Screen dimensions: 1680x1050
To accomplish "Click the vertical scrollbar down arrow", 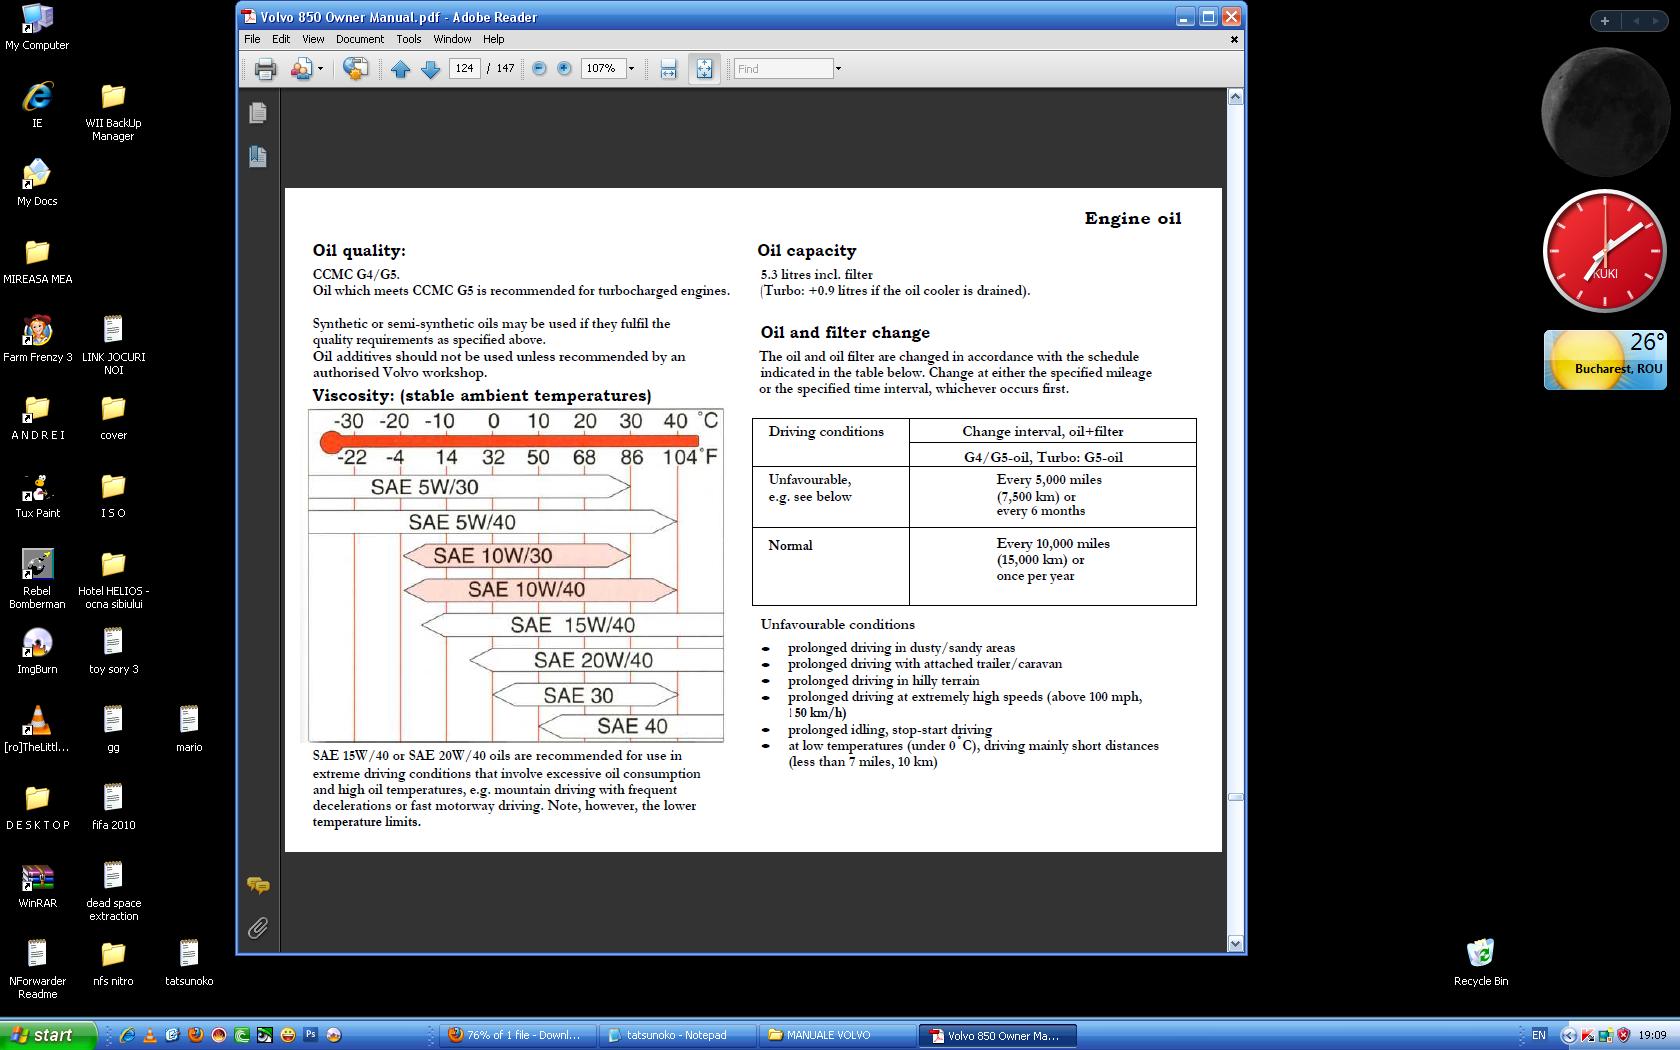I will click(x=1235, y=943).
